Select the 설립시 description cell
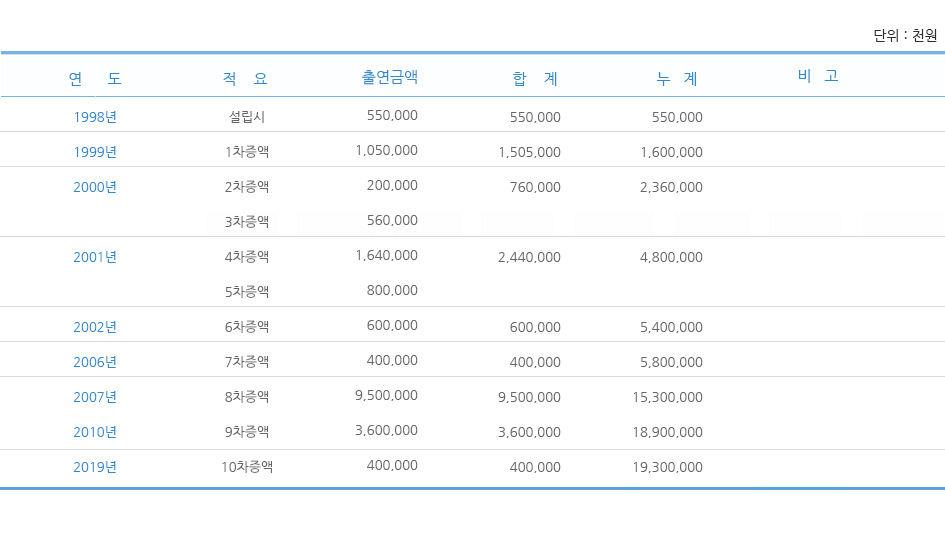945x560 pixels. 247,117
